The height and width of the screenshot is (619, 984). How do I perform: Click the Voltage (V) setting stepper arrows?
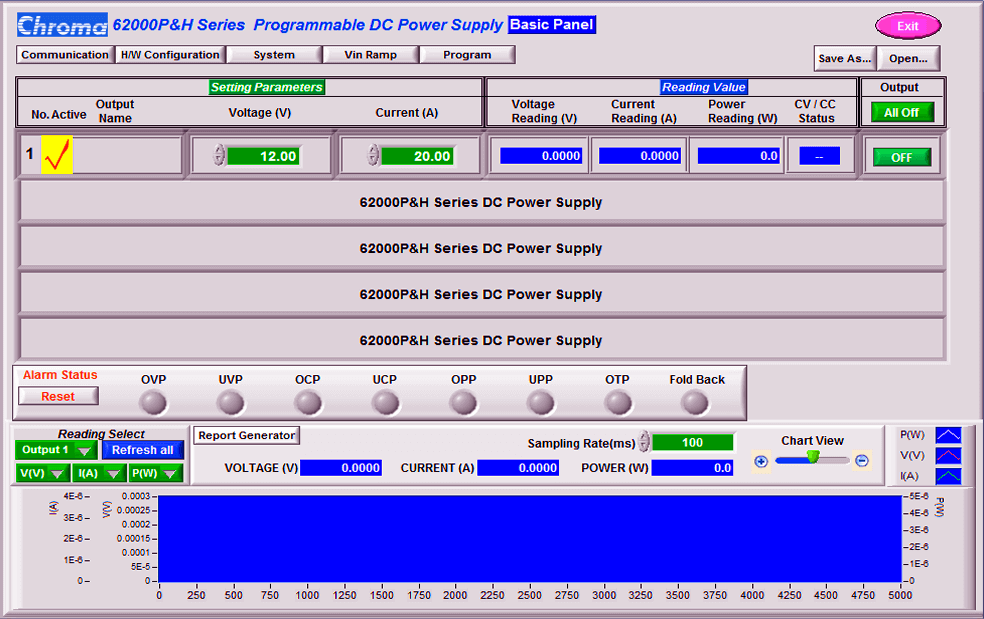click(x=219, y=154)
